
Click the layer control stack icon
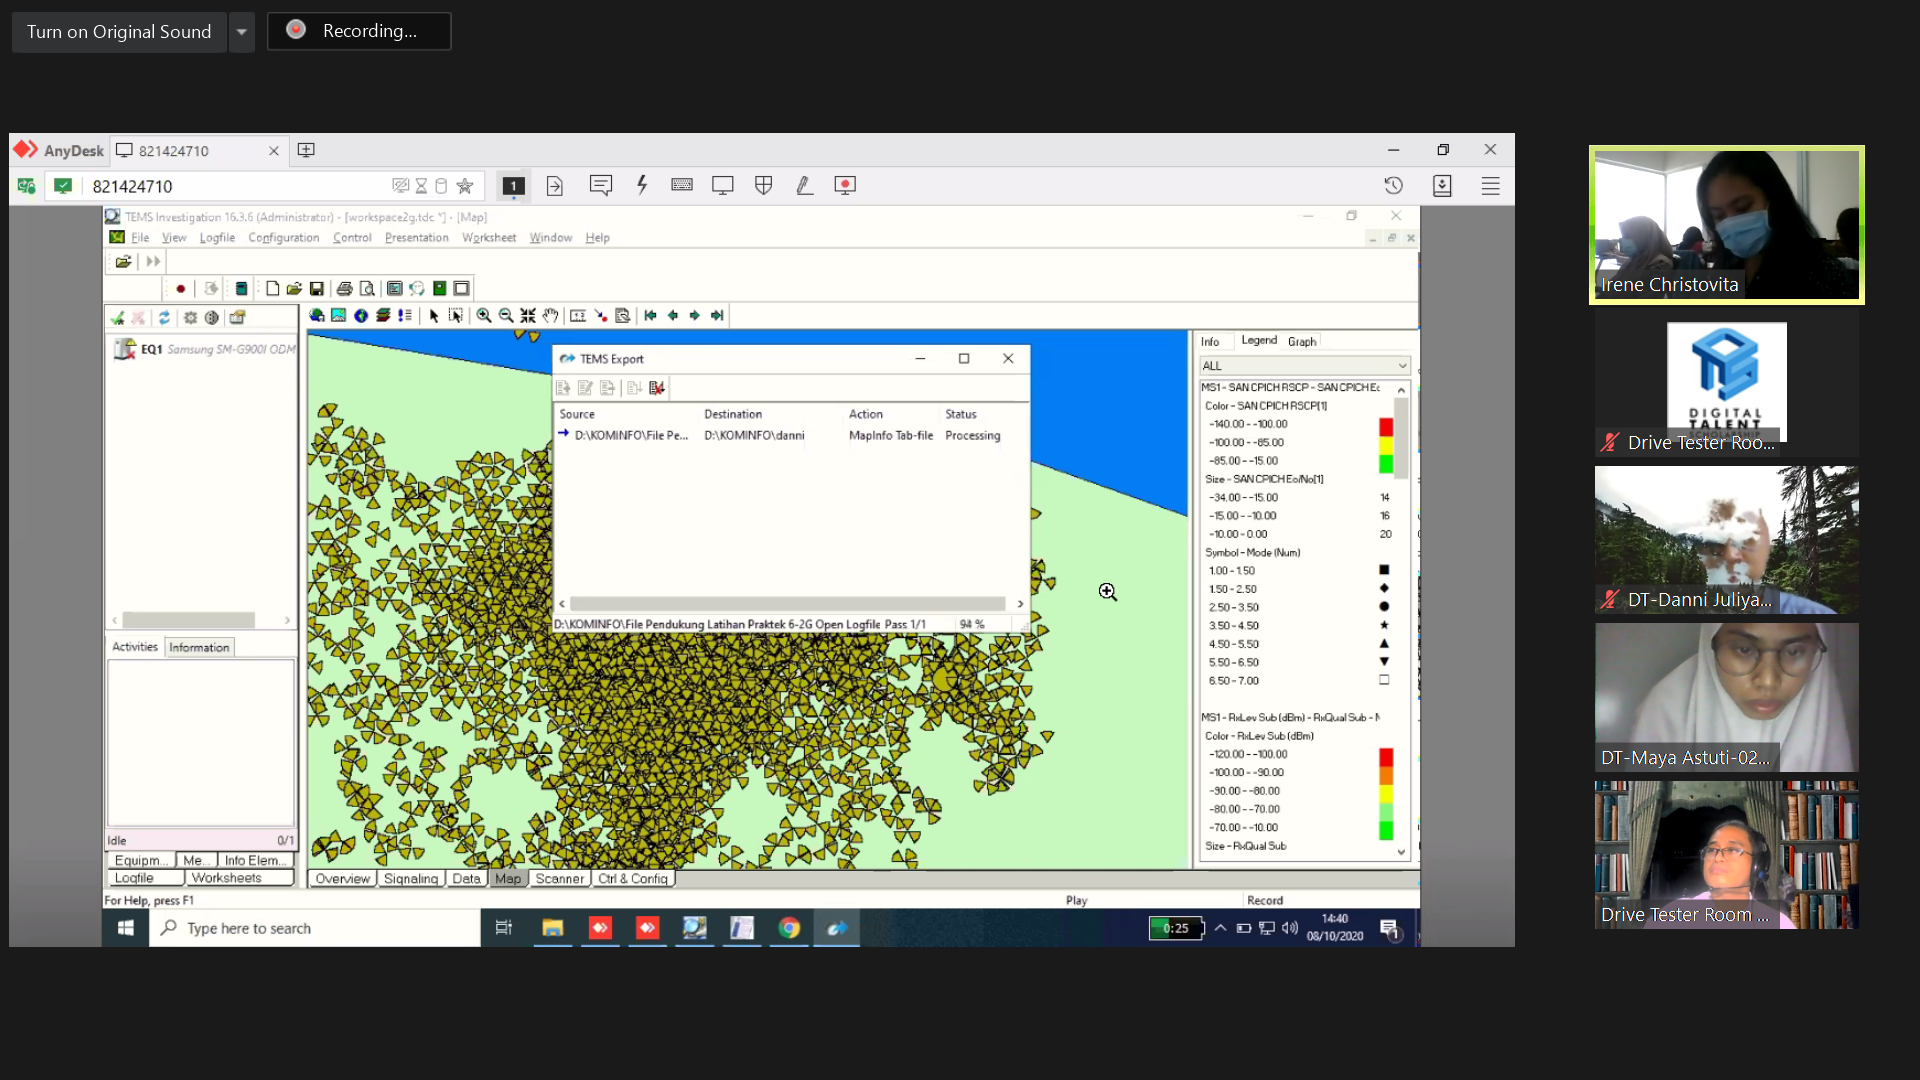point(383,316)
